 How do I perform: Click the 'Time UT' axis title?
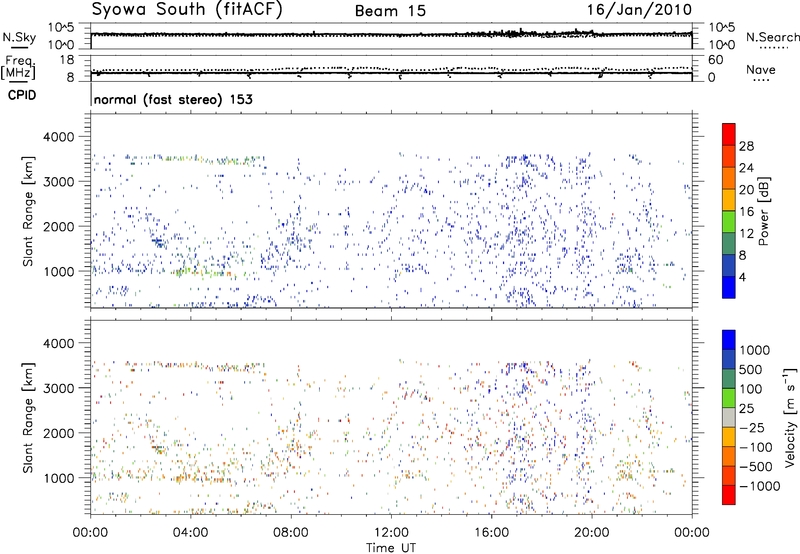(391, 548)
